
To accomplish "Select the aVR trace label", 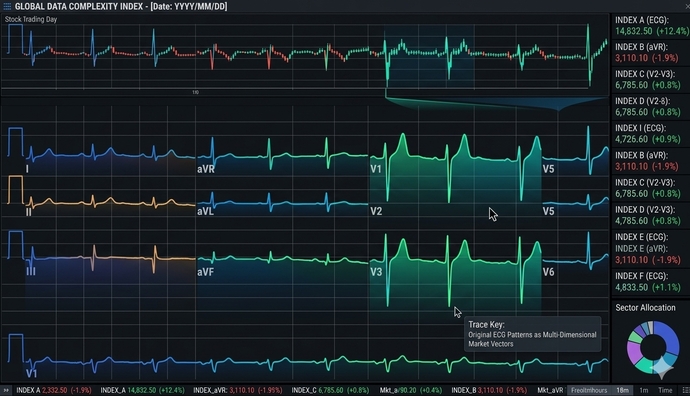I will coord(206,169).
